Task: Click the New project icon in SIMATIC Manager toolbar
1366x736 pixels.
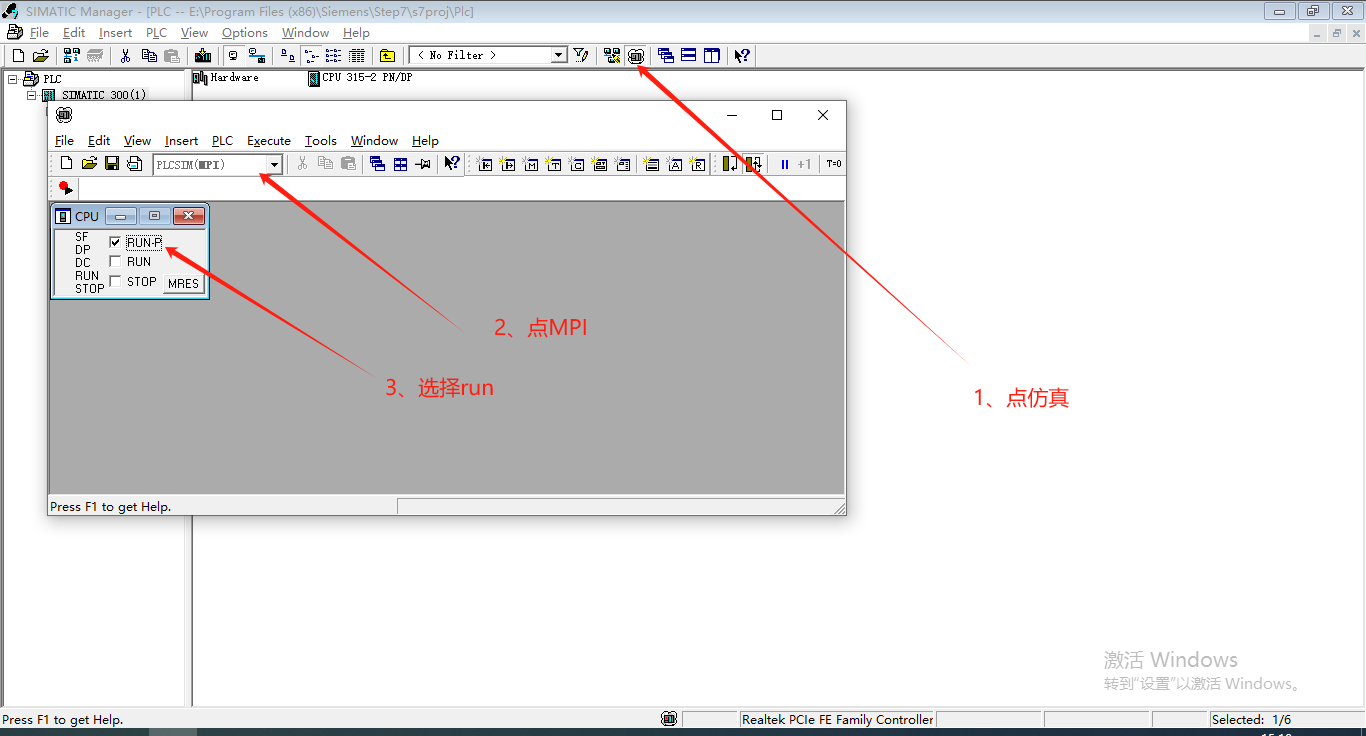Action: (18, 56)
